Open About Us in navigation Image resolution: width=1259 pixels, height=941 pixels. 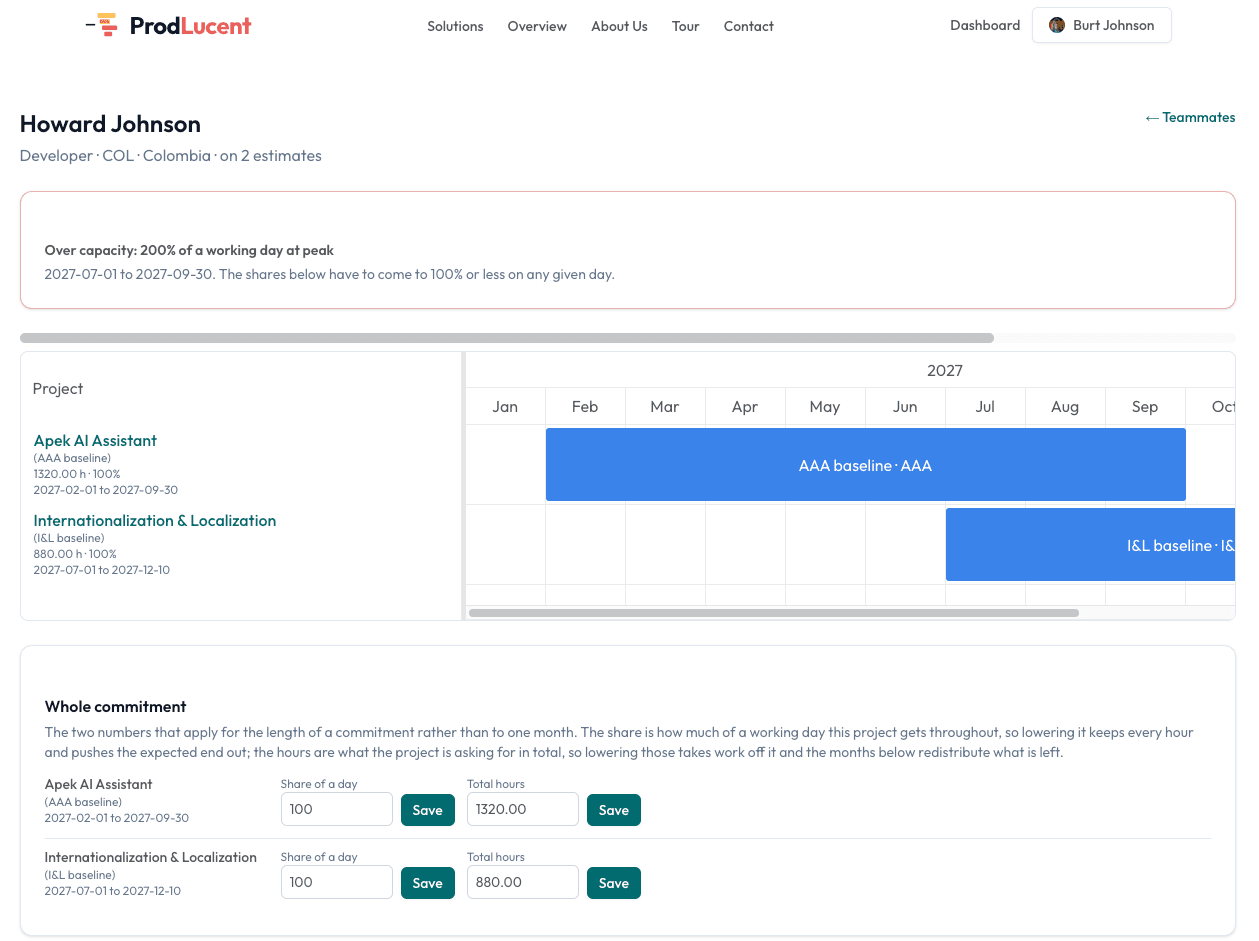(x=619, y=26)
